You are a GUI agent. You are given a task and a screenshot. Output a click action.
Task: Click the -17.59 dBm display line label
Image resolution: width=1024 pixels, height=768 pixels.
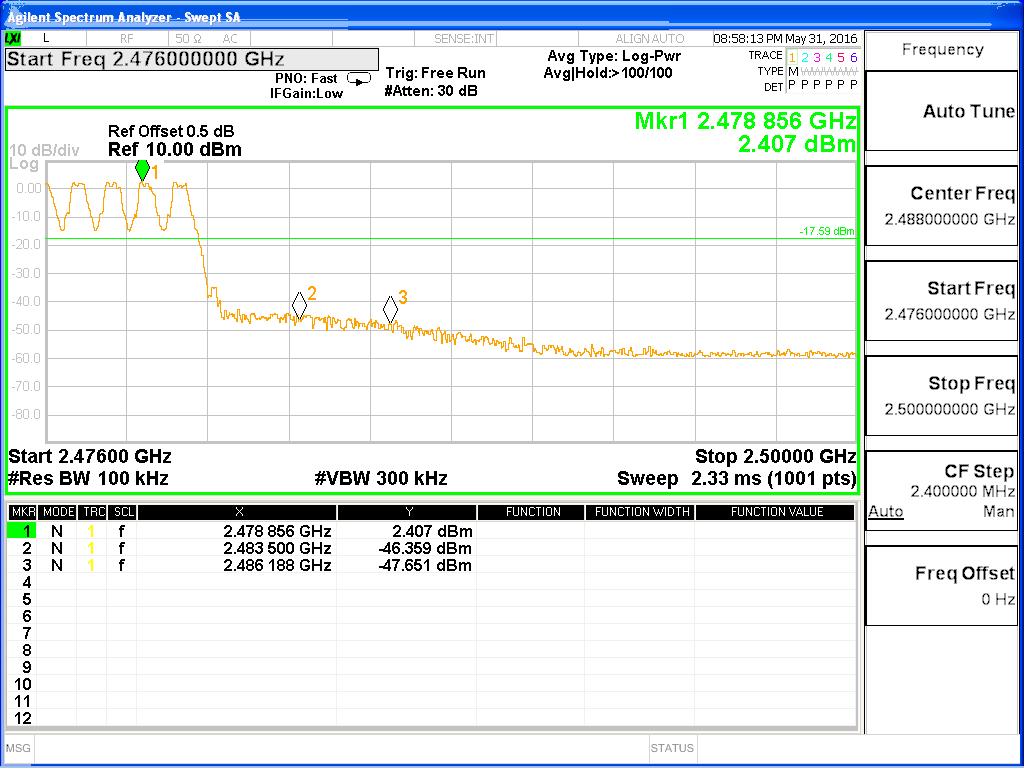pyautogui.click(x=826, y=231)
